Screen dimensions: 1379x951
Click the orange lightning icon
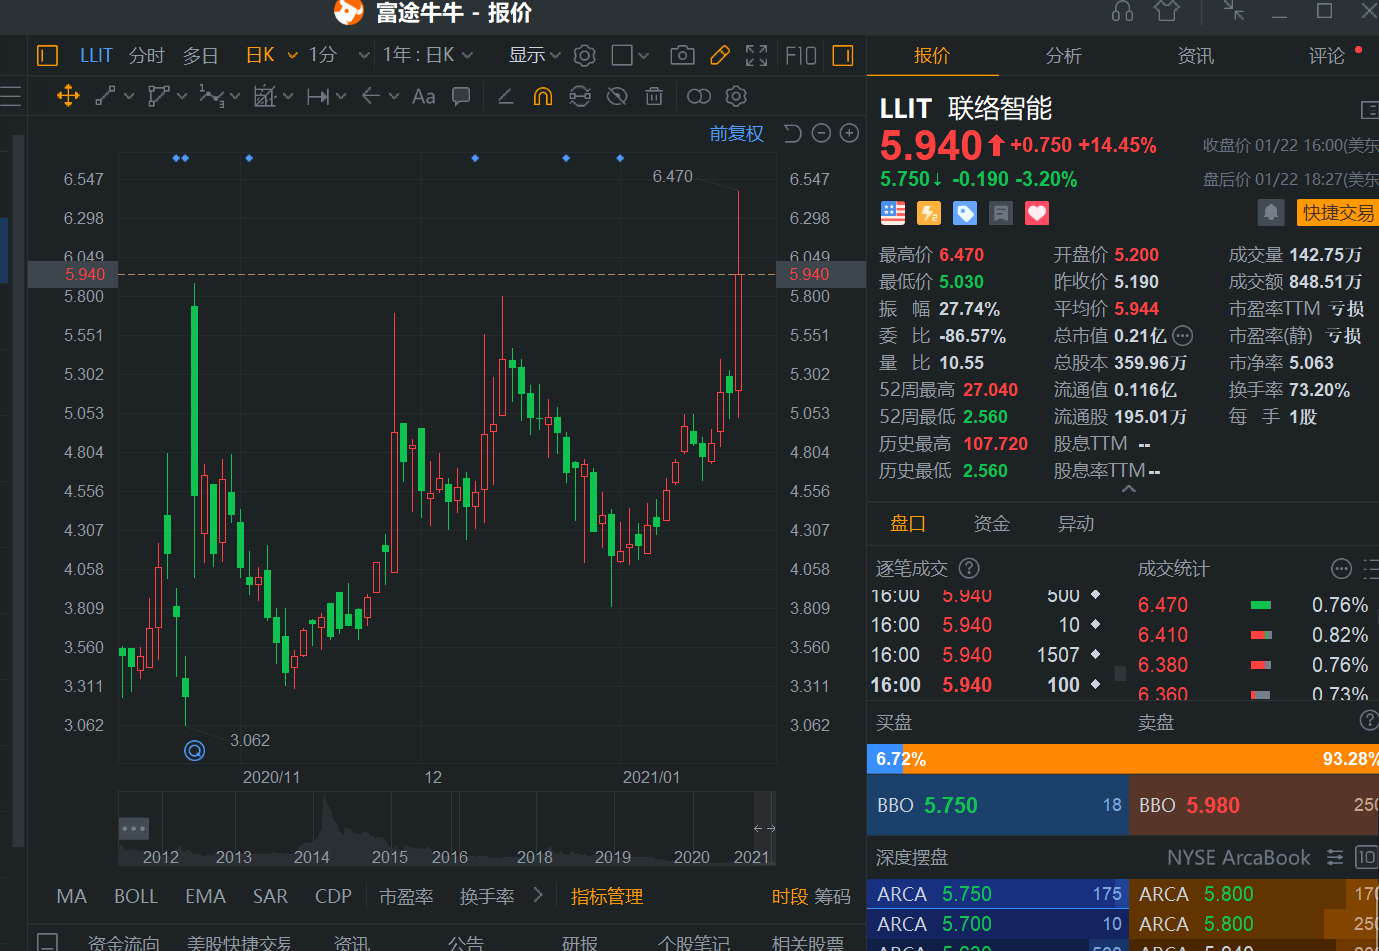point(929,213)
